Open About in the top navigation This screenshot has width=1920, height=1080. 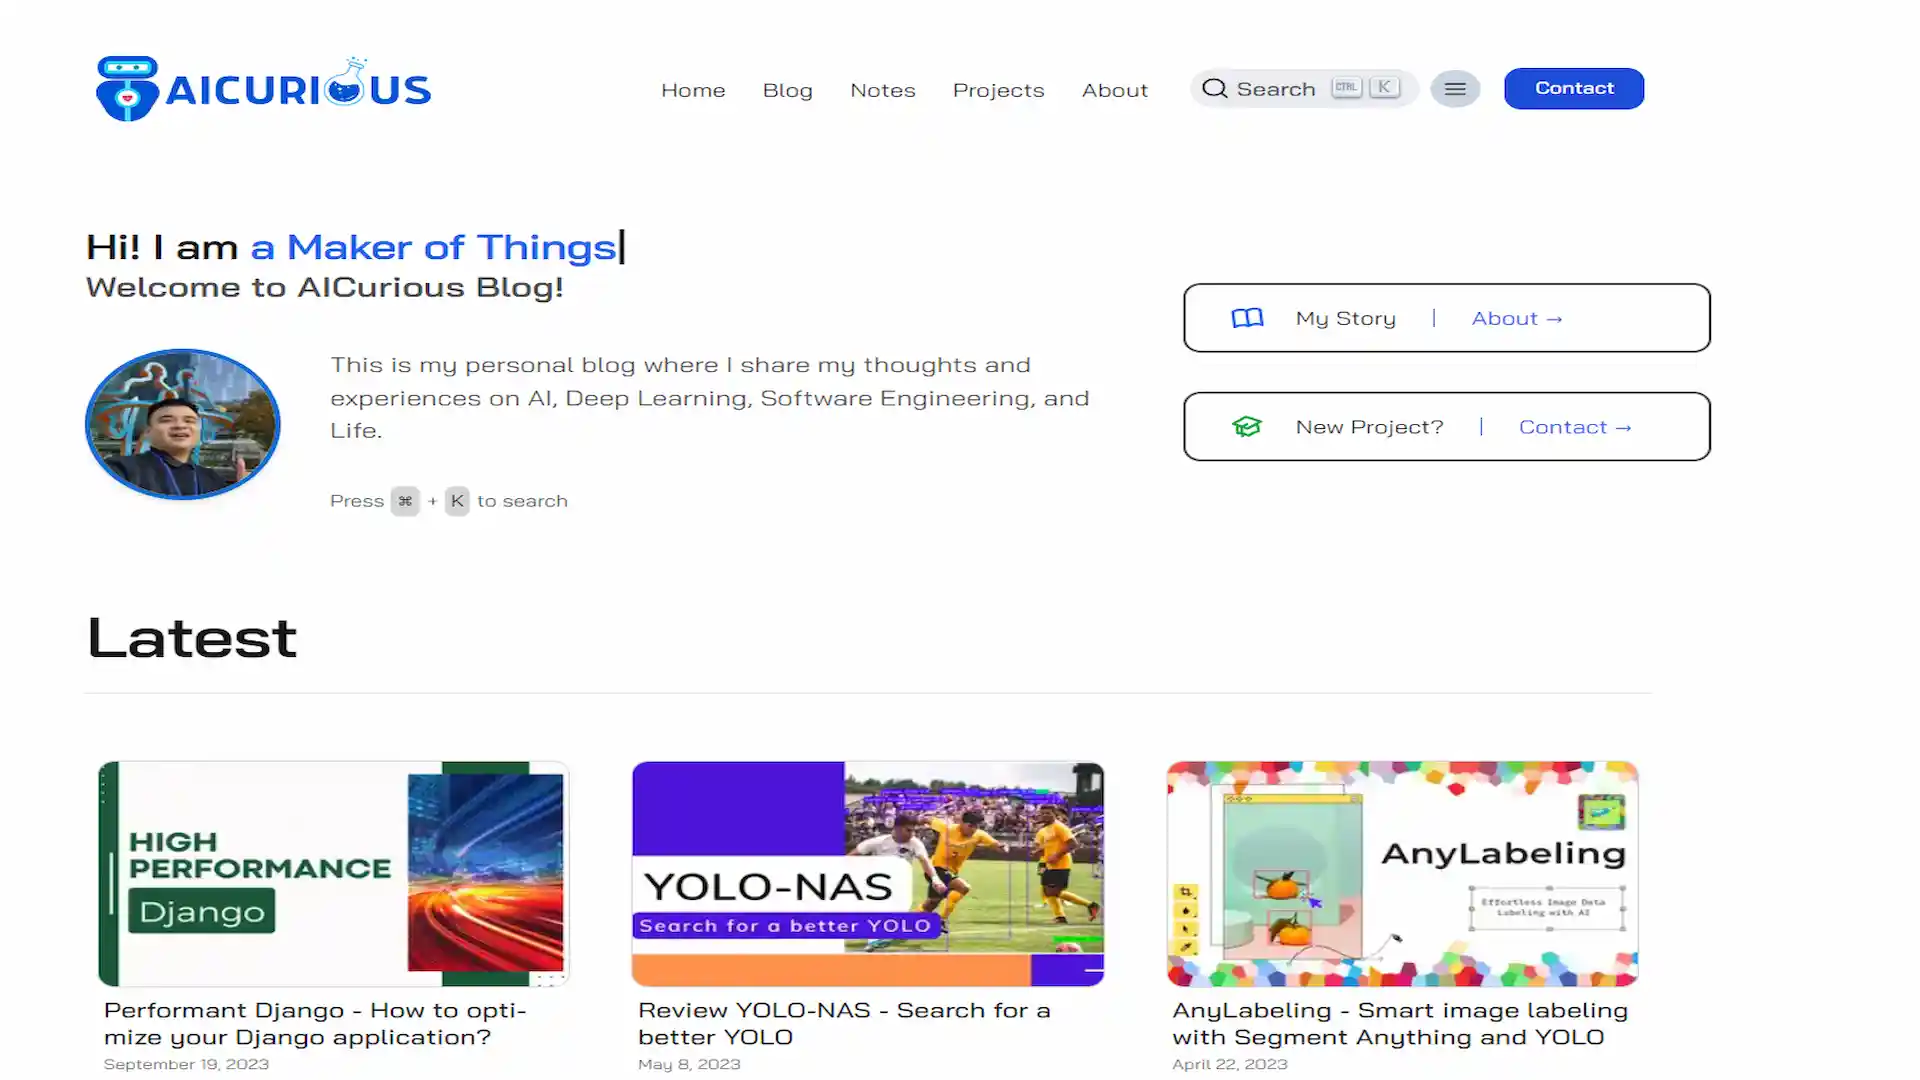click(x=1115, y=90)
